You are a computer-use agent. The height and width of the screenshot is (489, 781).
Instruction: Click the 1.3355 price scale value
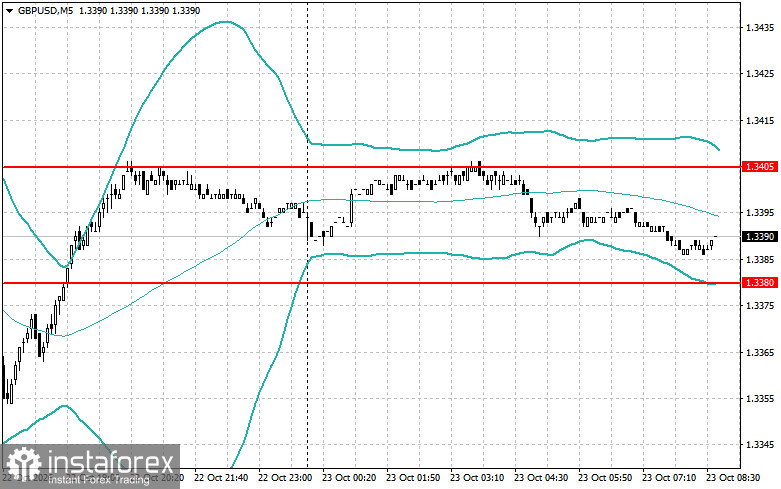pos(760,399)
